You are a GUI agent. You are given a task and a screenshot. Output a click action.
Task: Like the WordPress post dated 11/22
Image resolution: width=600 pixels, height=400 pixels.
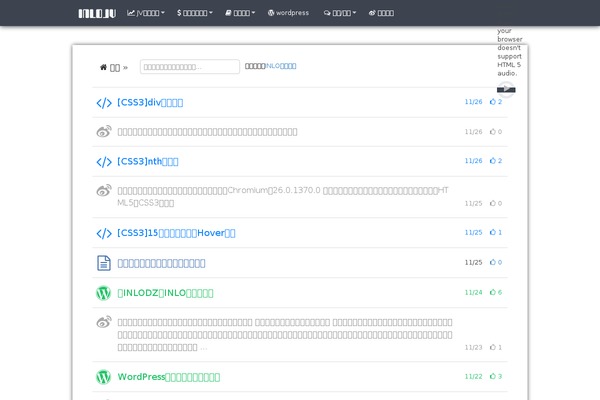(x=496, y=377)
